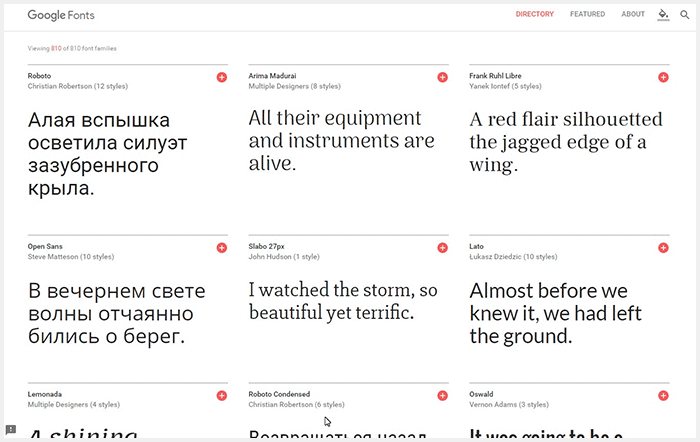
Task: Add Arima Madurai using its plus icon
Action: pos(442,78)
